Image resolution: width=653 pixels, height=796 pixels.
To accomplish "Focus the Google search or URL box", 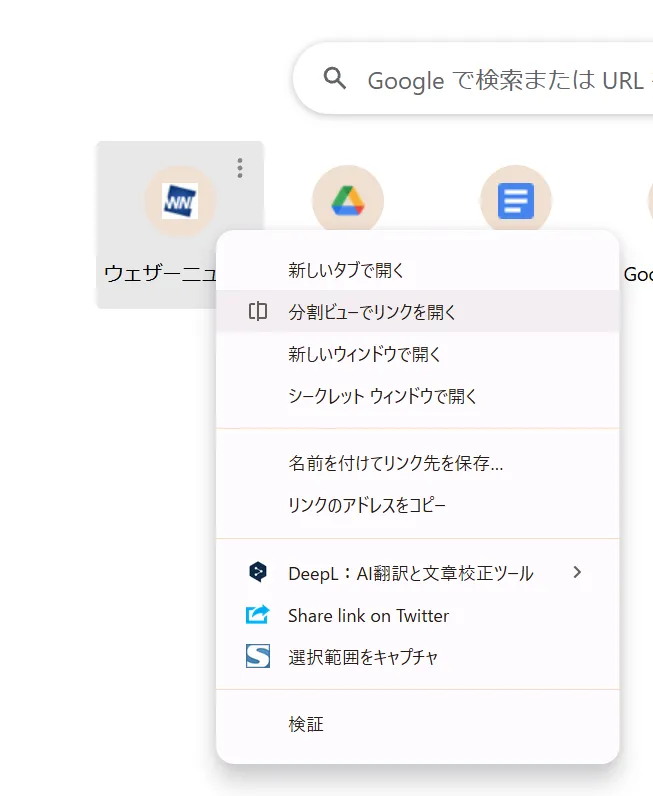I will coord(500,80).
